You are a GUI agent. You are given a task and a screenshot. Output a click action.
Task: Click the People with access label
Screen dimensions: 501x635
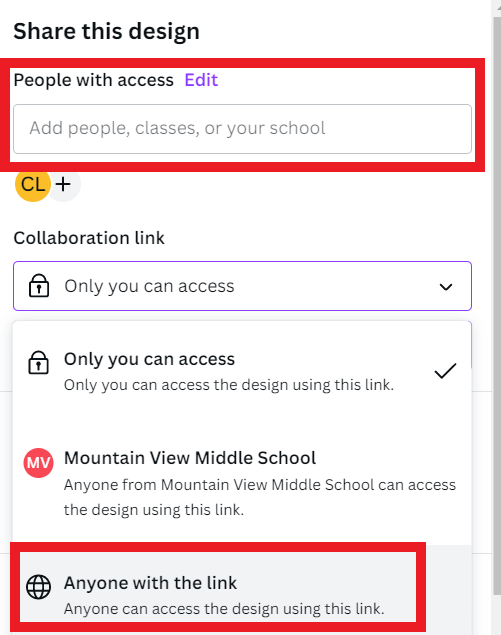coord(94,80)
